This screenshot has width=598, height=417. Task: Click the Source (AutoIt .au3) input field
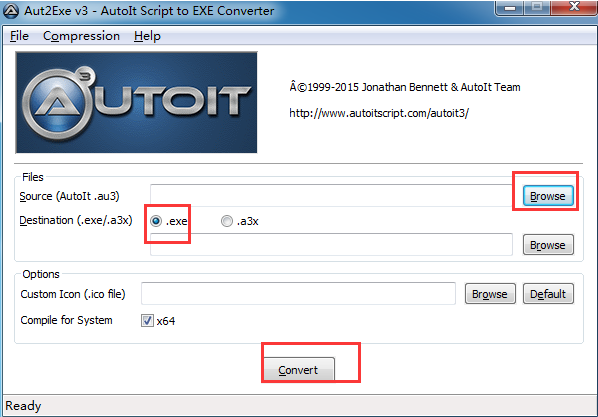331,196
